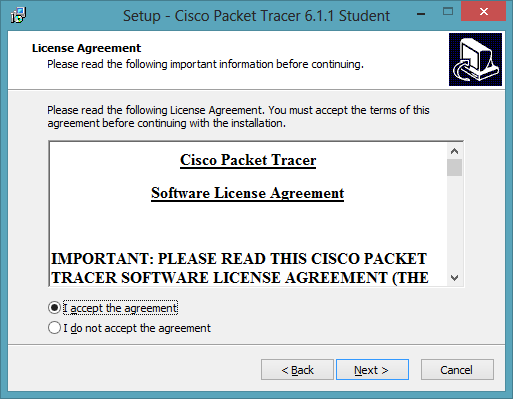Click the license text scroll down arrow
513x399 pixels.
point(454,278)
